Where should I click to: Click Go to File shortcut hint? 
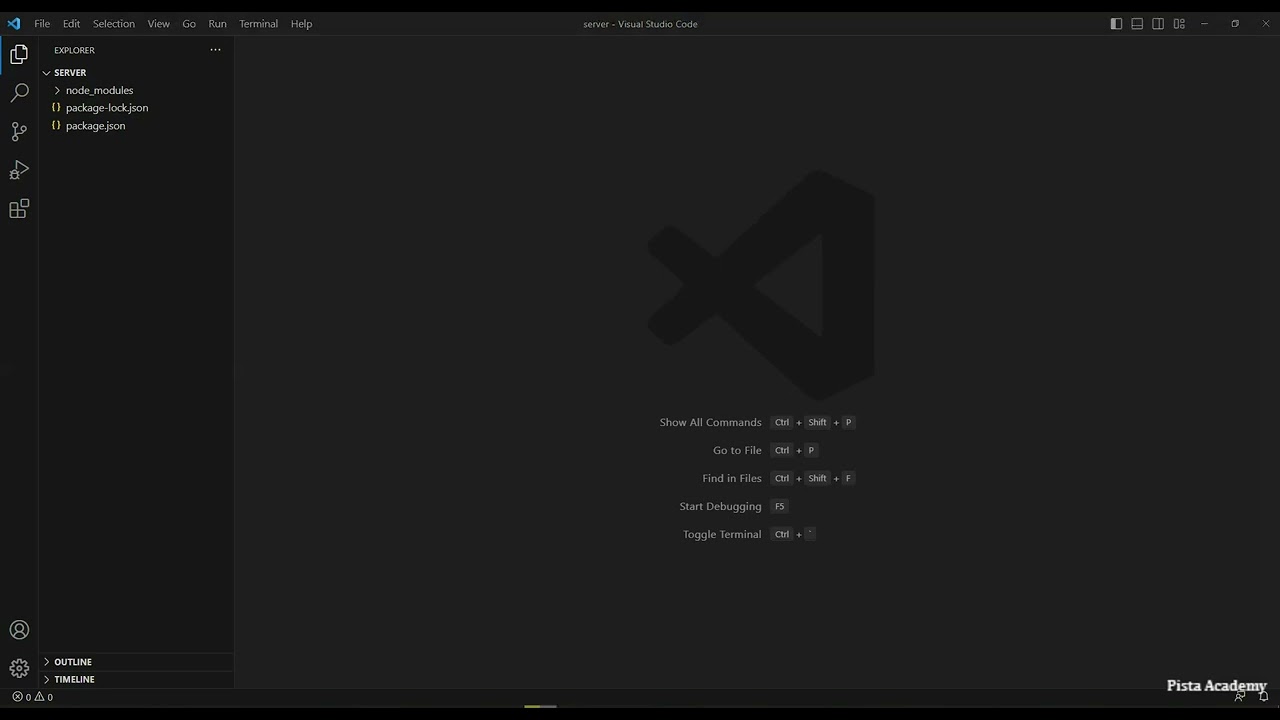[x=766, y=450]
